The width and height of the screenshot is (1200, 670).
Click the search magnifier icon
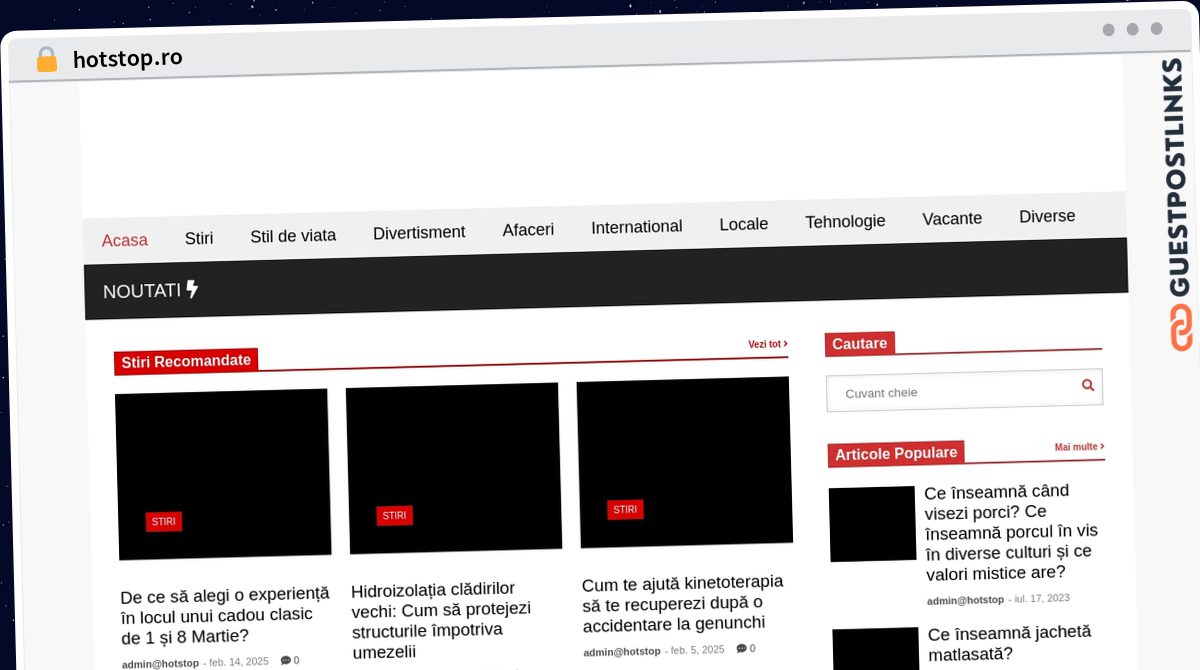1088,385
